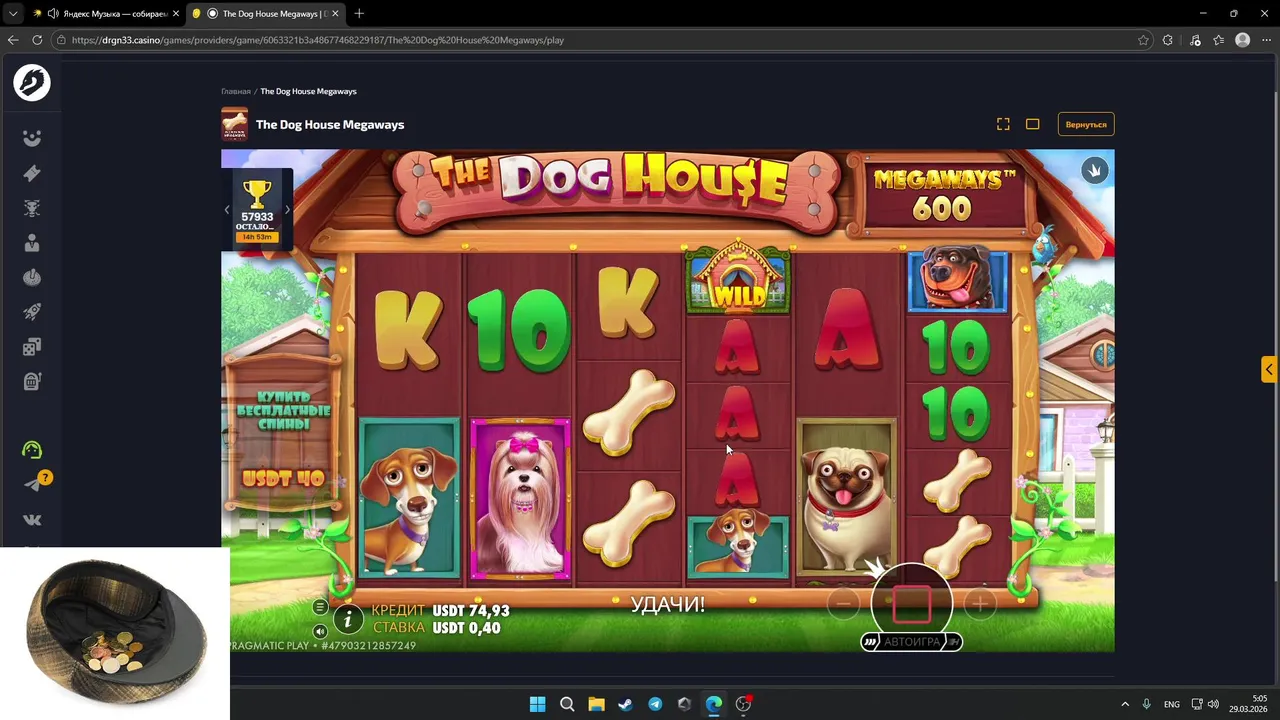Open the game hamburger menu
The height and width of the screenshot is (720, 1280).
tap(320, 607)
